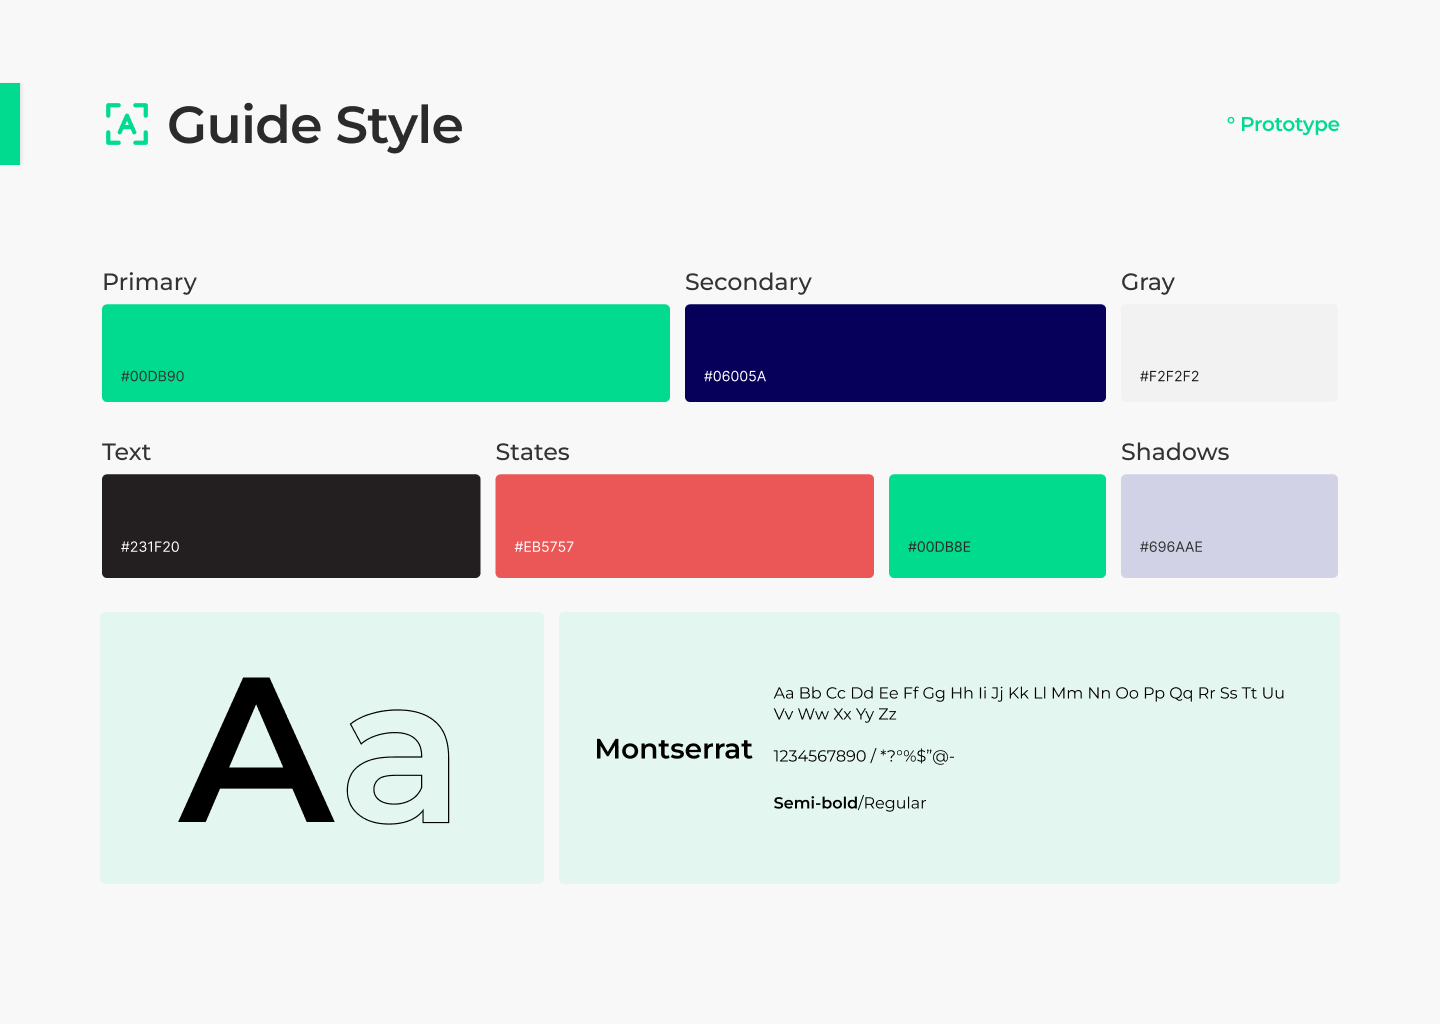The width and height of the screenshot is (1440, 1024).
Task: Click the bracketed A logo icon
Action: click(x=127, y=124)
